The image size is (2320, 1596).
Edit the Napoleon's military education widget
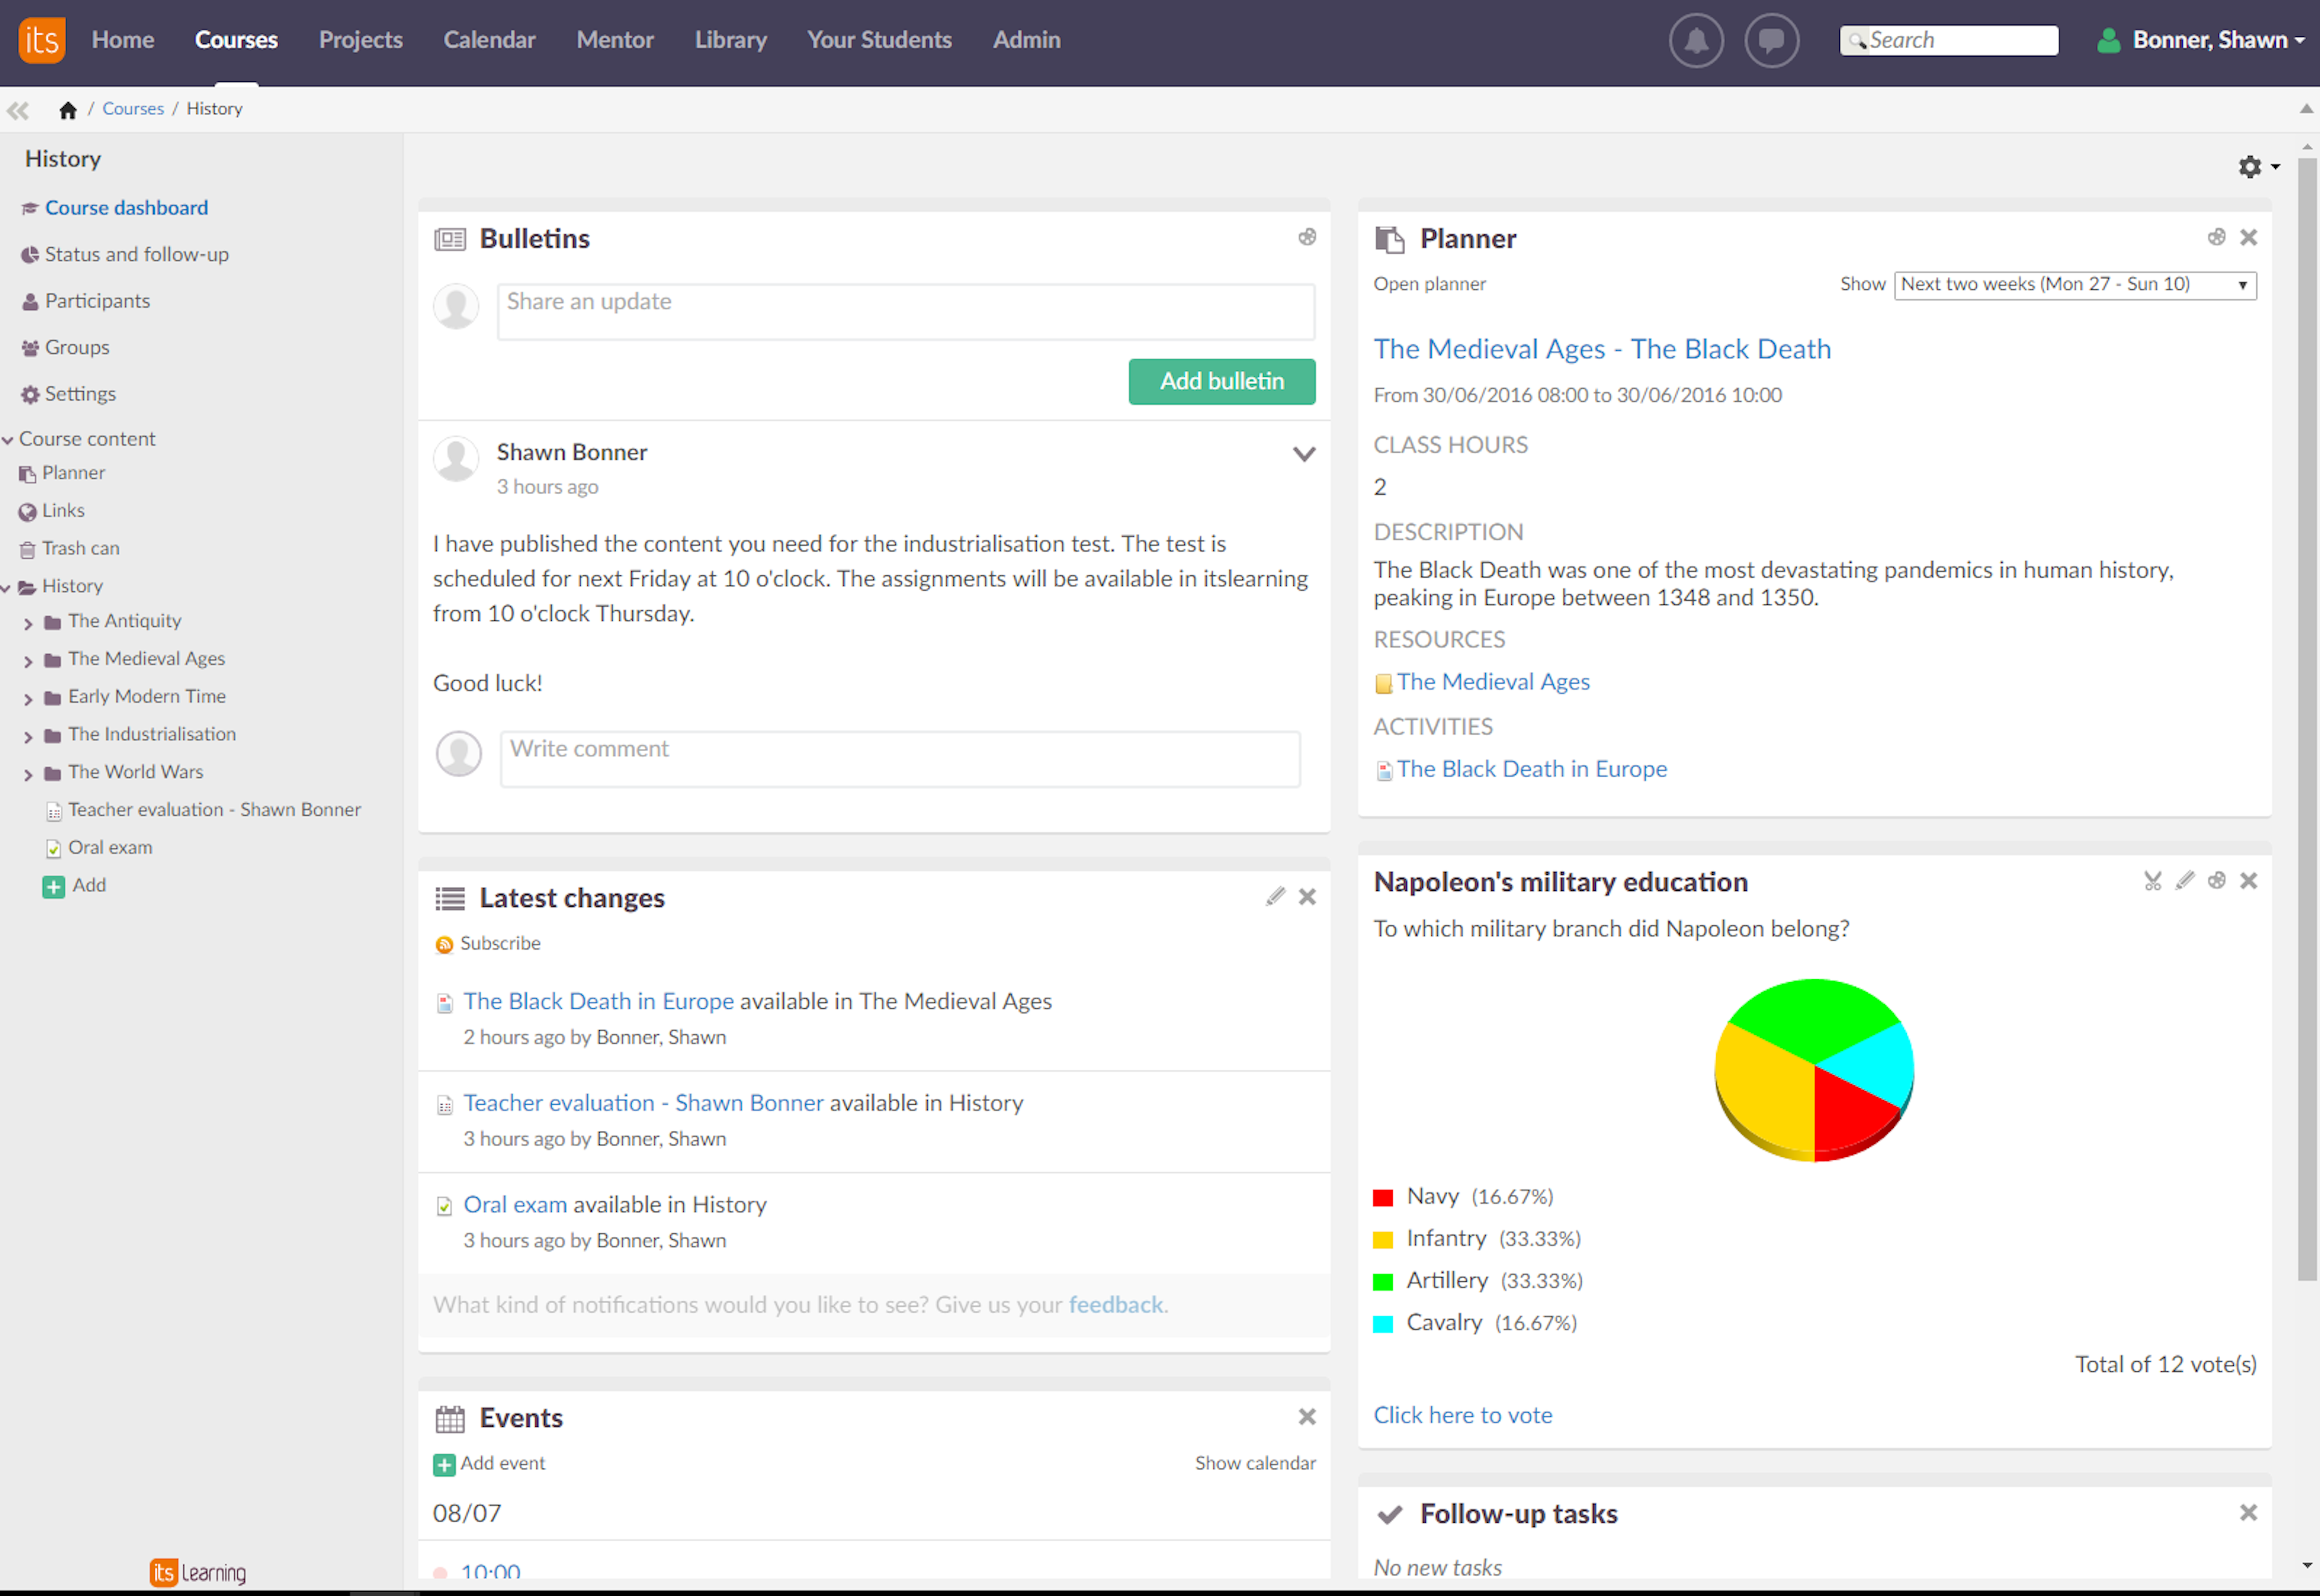2185,881
